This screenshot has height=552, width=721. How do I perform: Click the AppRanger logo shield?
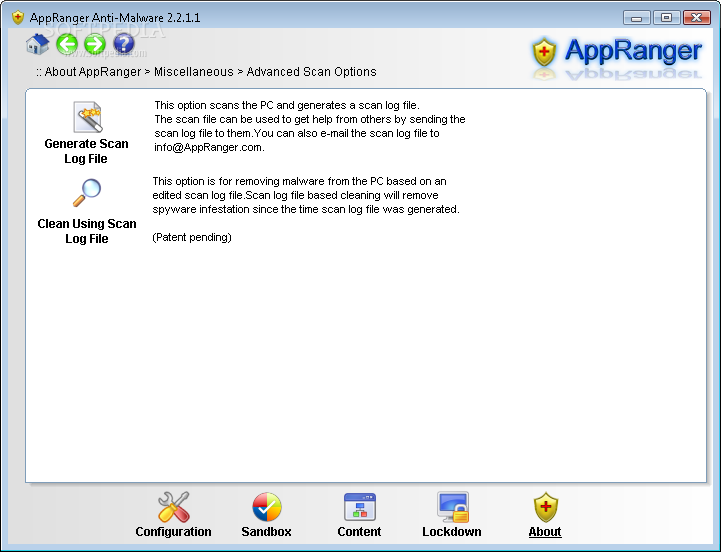click(544, 52)
